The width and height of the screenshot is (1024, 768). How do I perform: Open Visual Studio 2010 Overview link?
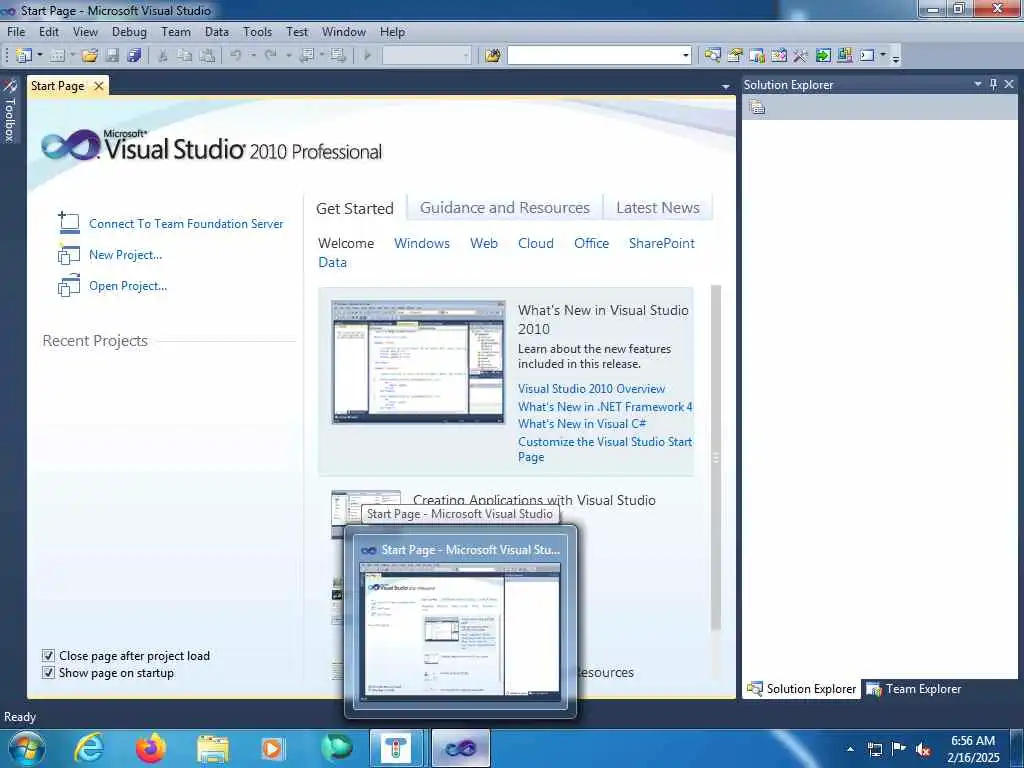(592, 389)
